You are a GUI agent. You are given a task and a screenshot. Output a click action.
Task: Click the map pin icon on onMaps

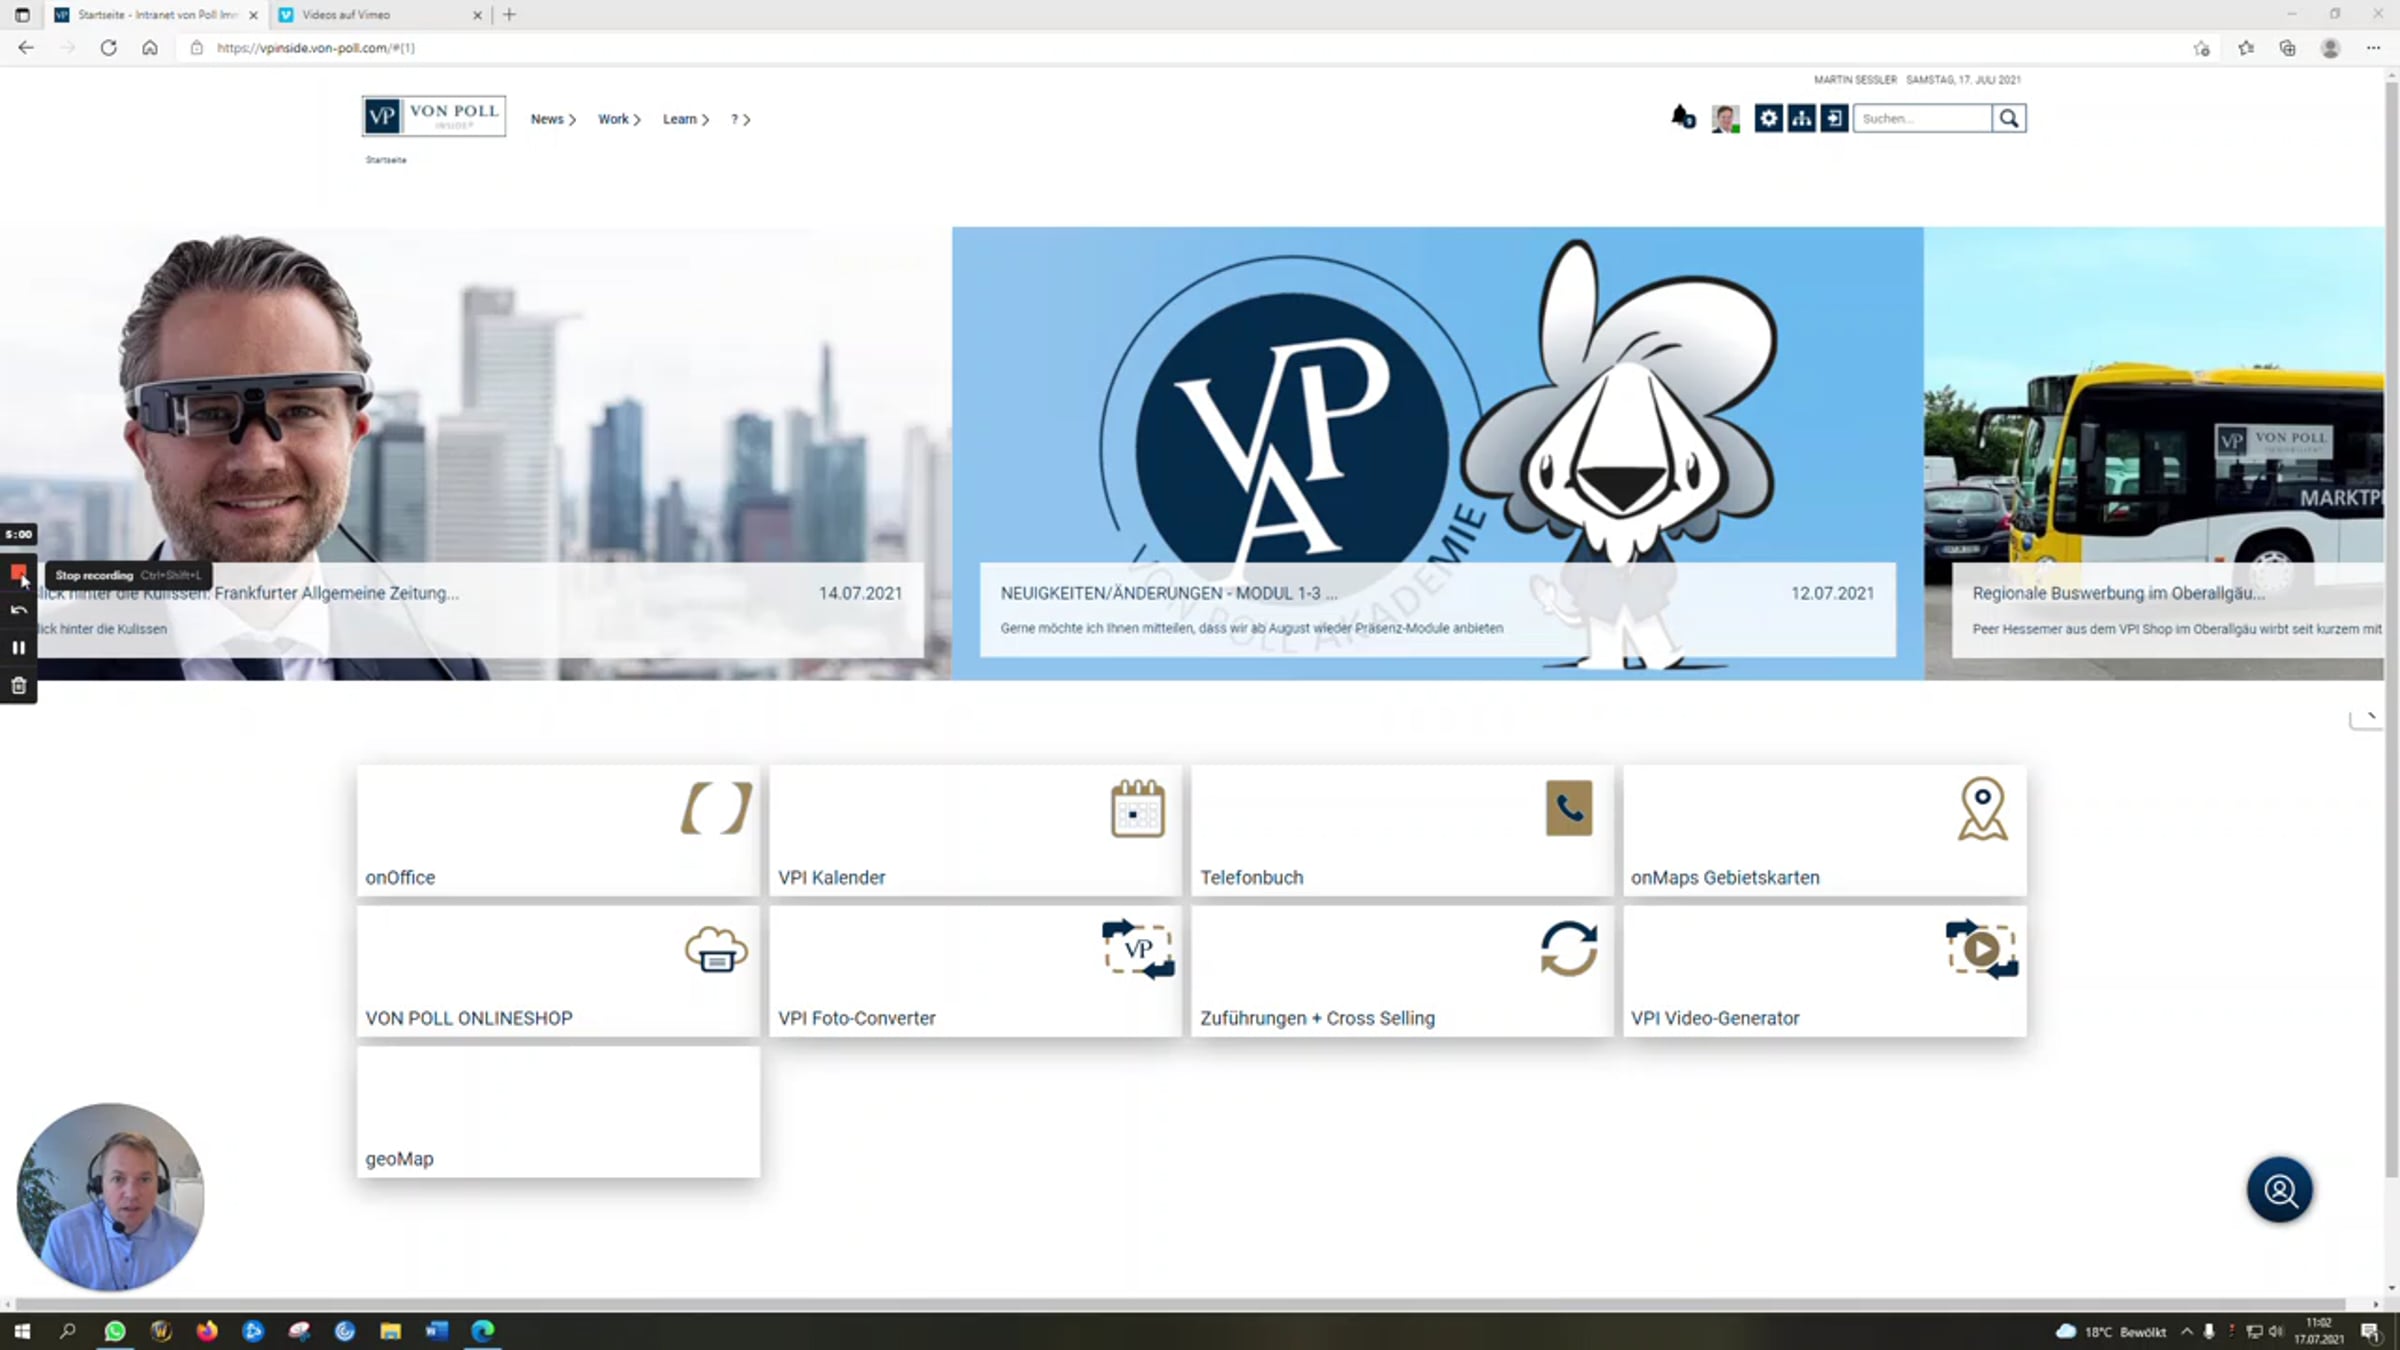[x=1982, y=809]
